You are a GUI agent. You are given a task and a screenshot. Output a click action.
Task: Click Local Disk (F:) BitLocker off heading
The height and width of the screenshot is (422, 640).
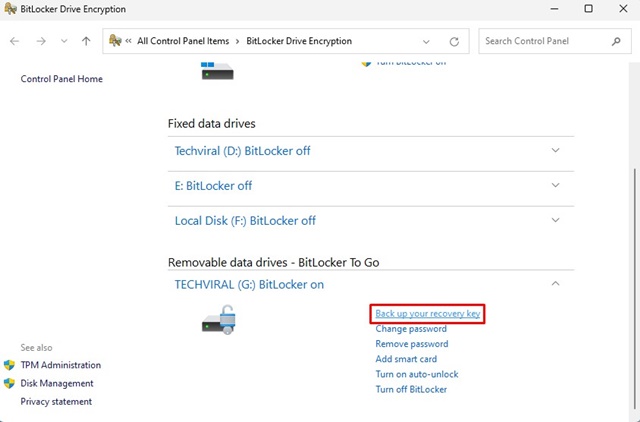pos(245,221)
